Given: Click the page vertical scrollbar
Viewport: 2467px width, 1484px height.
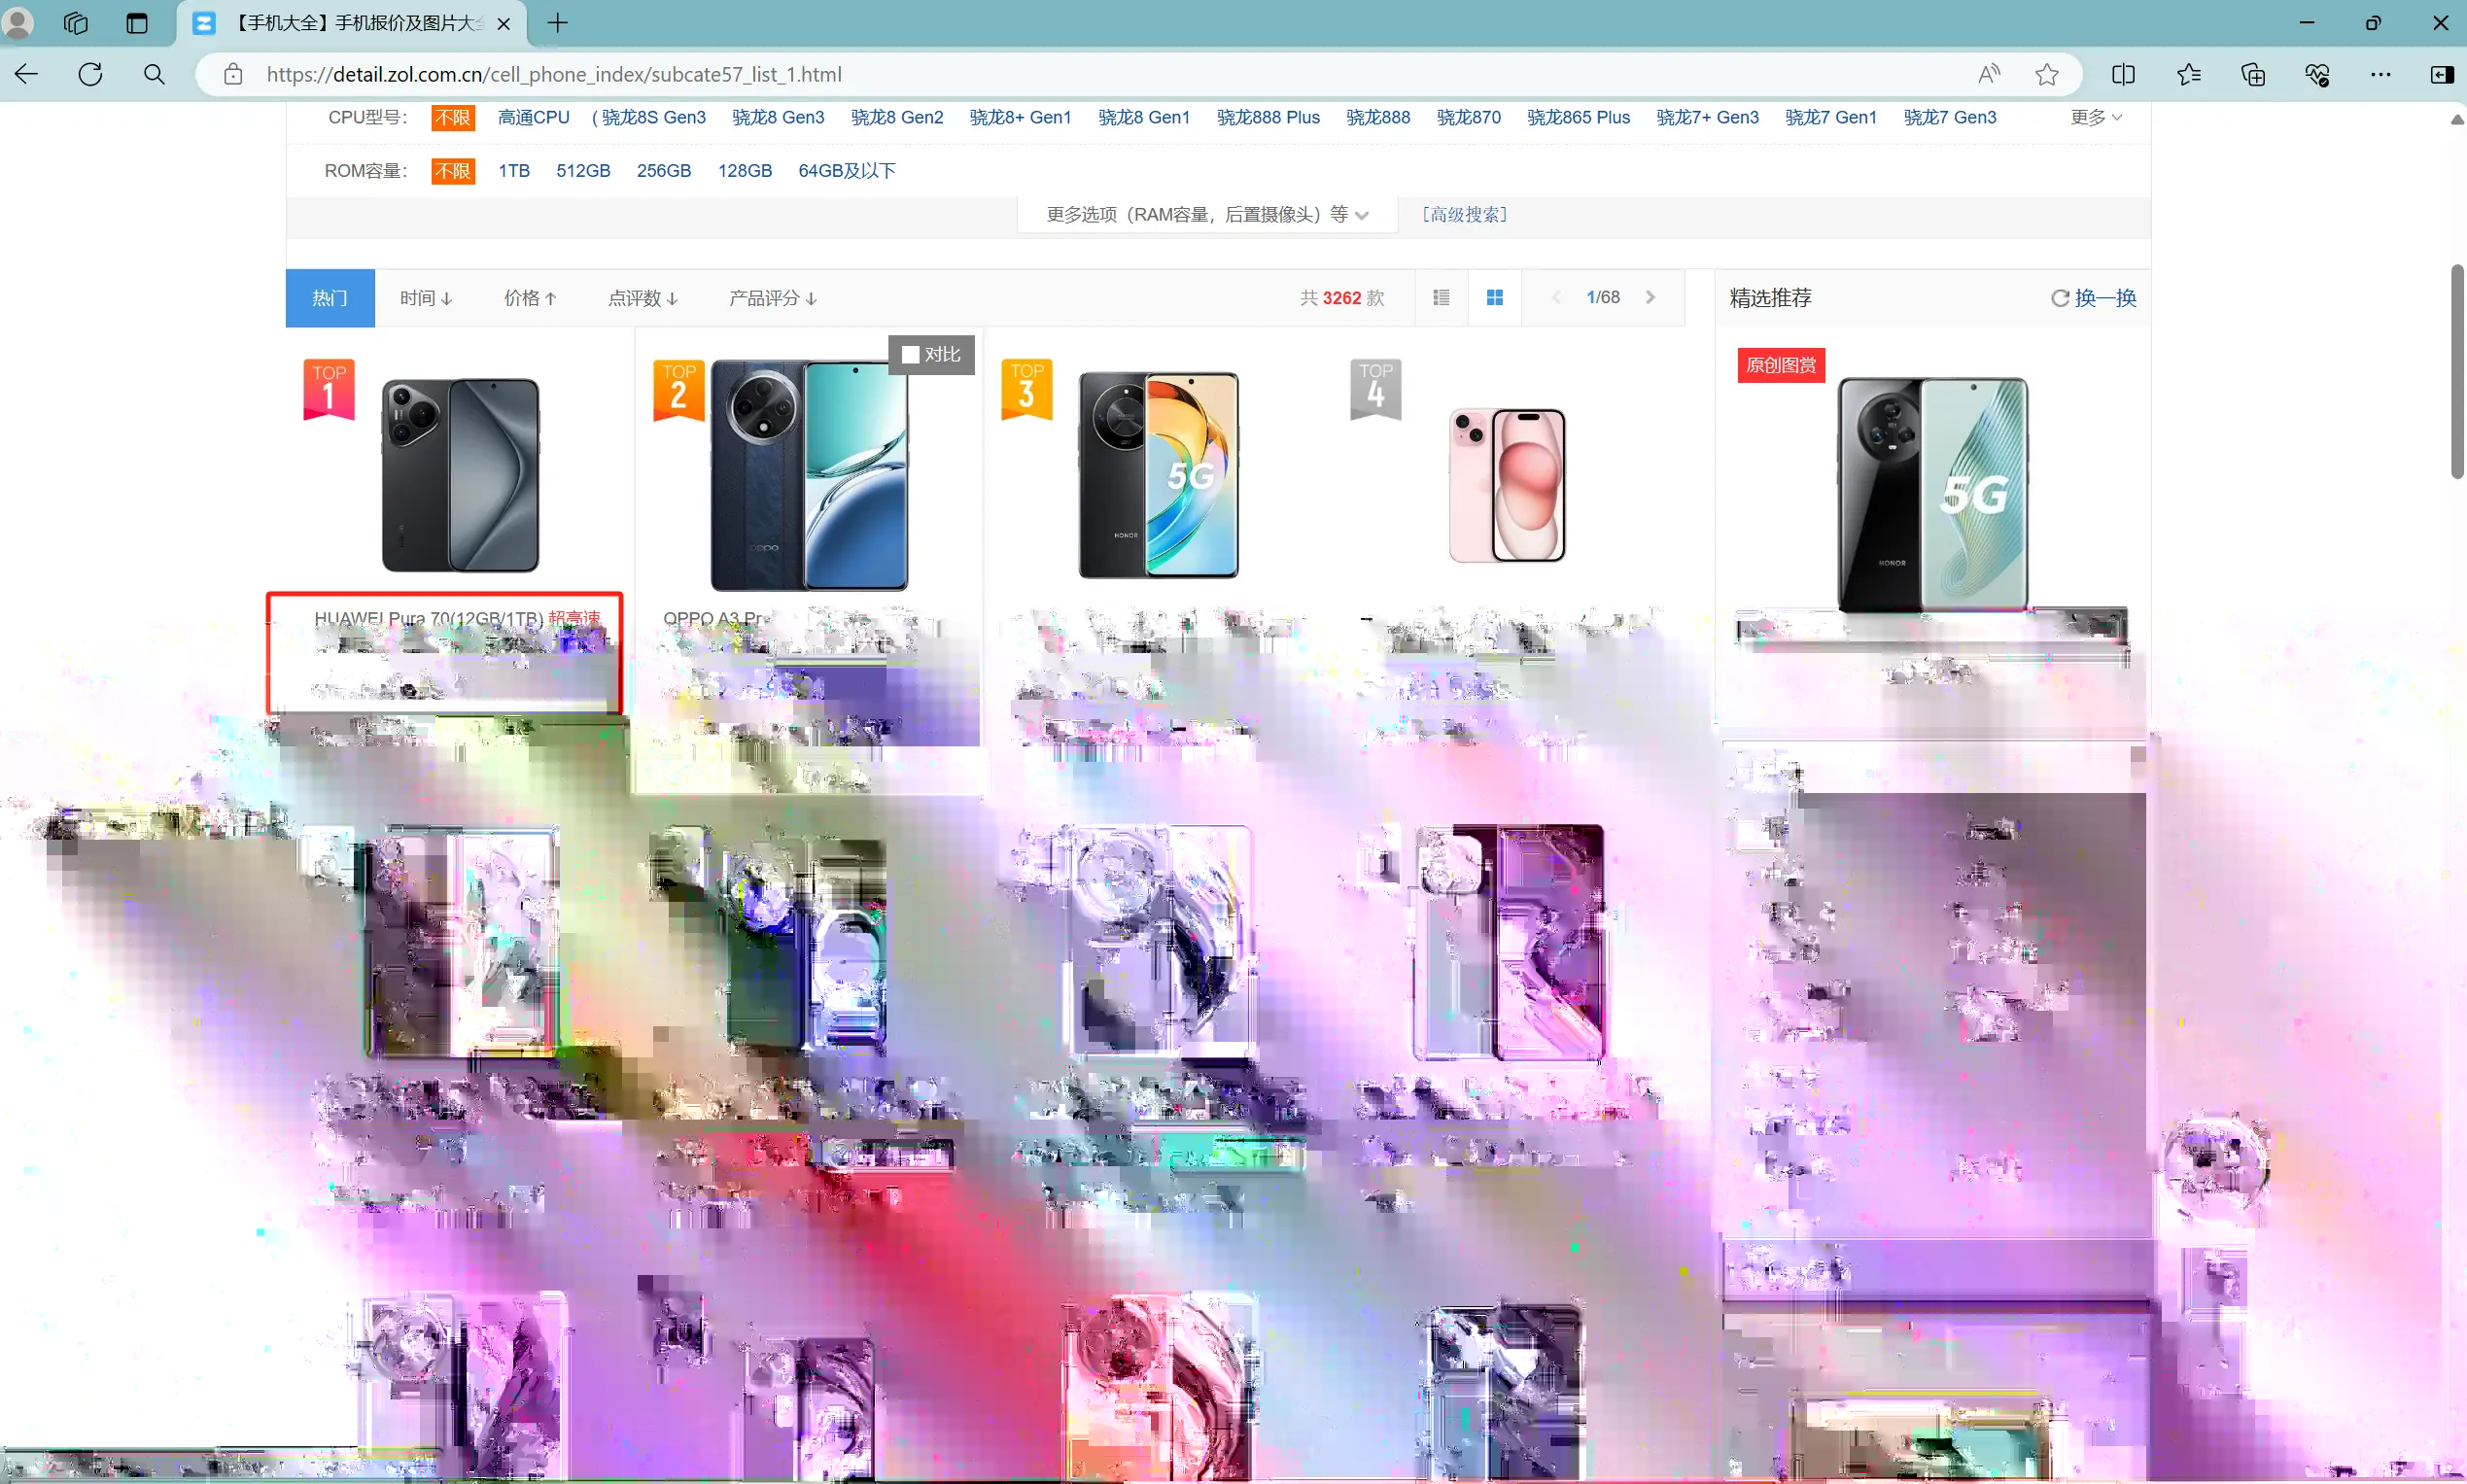Looking at the screenshot, I should point(2457,371).
